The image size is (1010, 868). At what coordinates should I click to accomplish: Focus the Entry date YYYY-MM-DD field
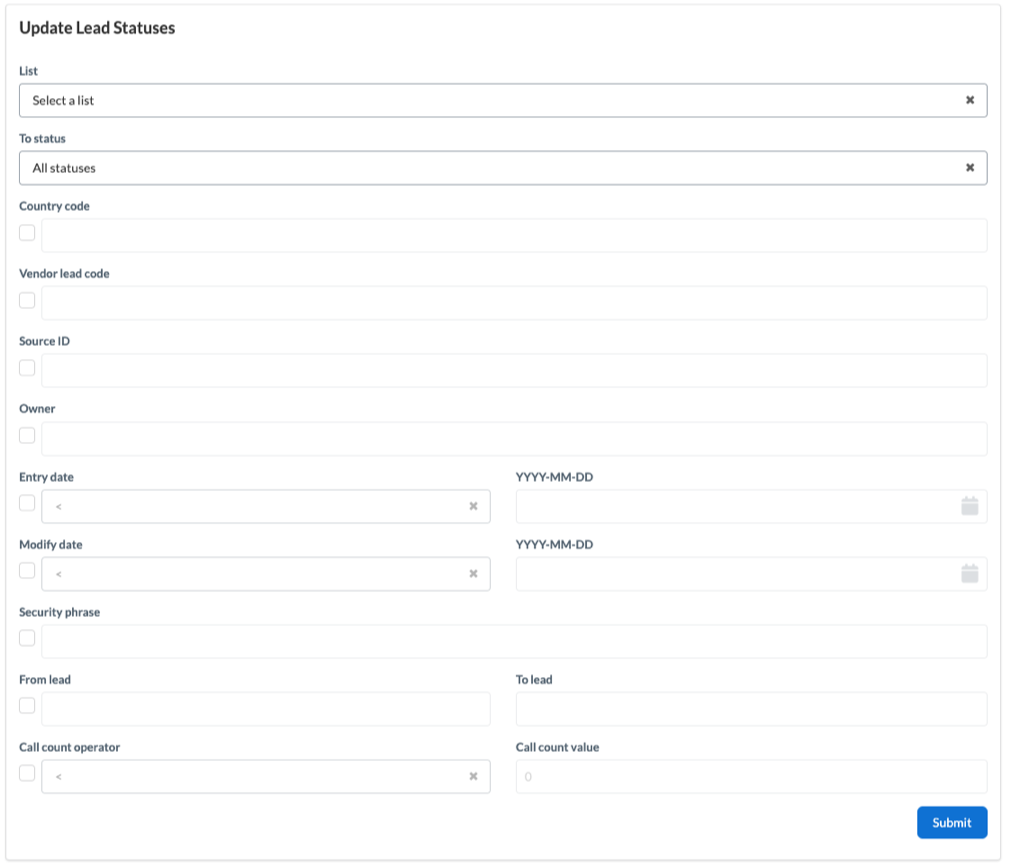[x=752, y=506]
